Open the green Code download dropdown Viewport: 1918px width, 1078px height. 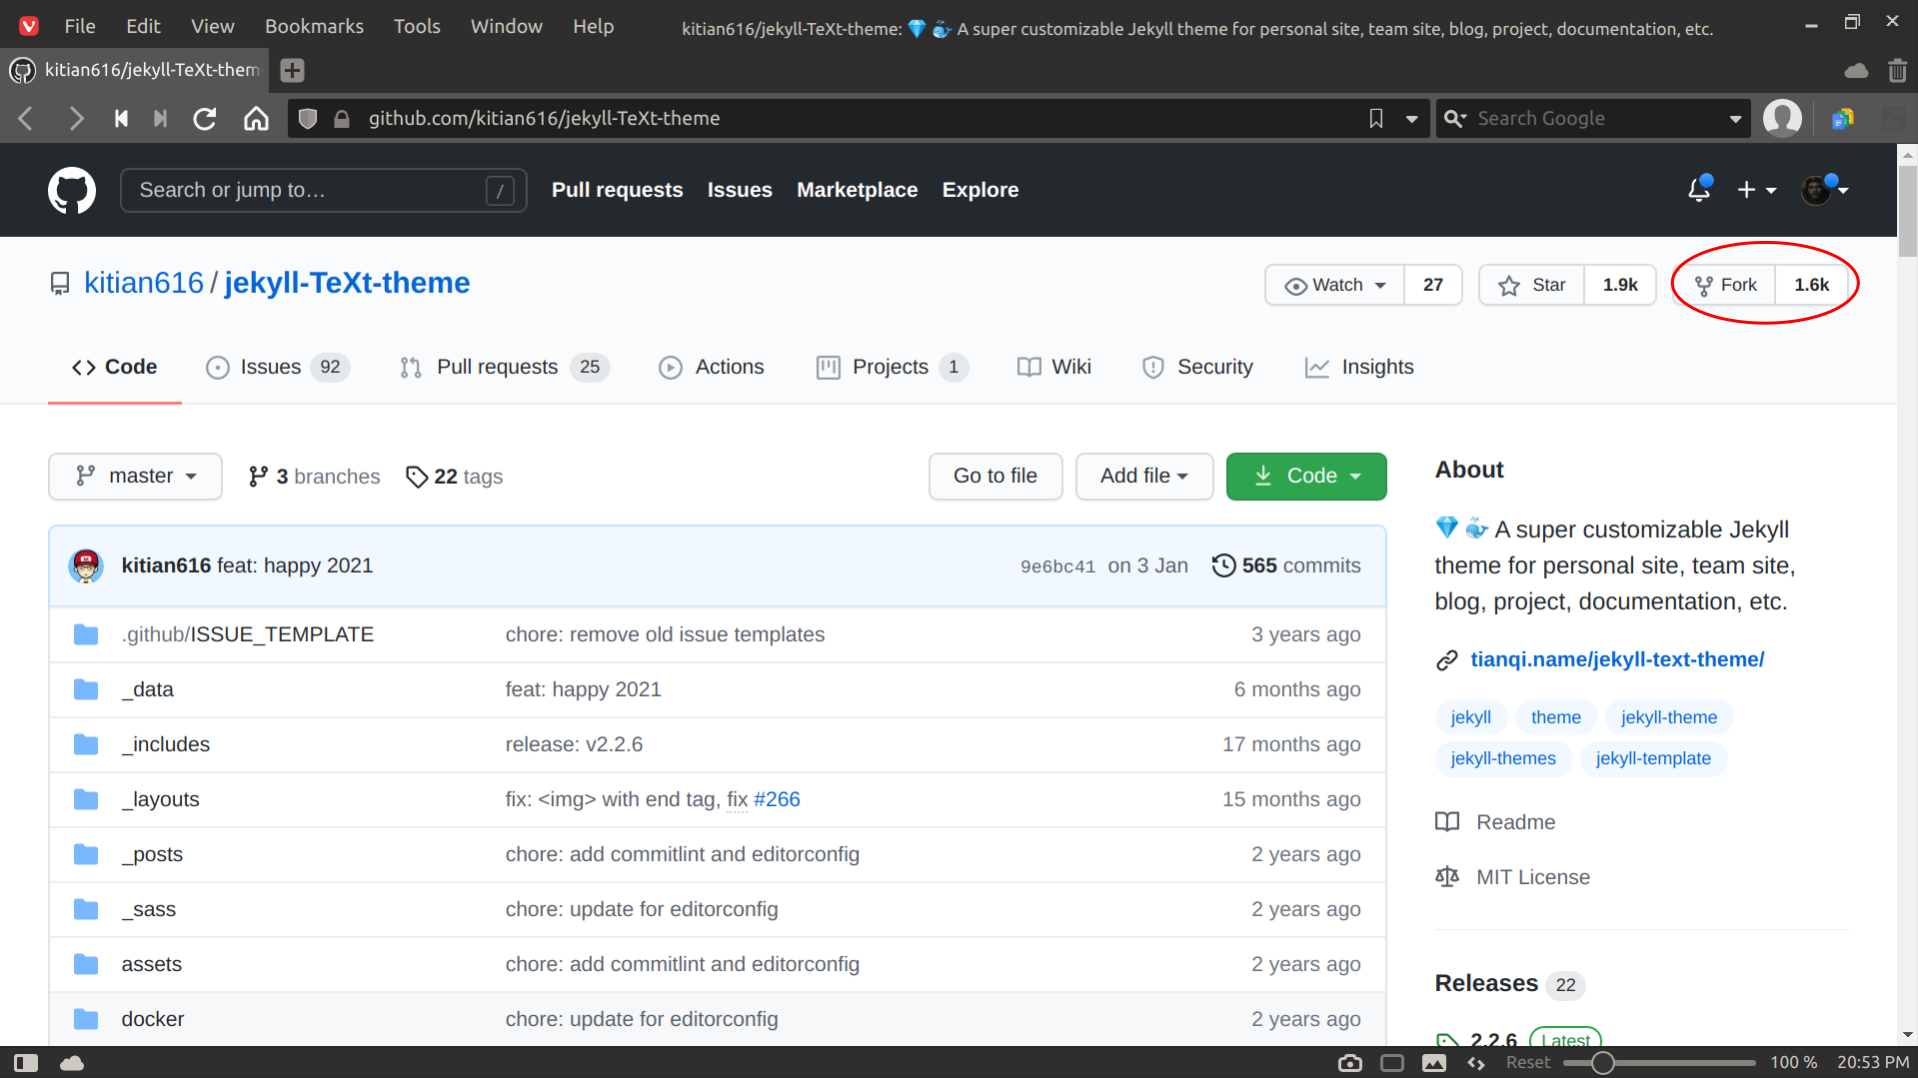pyautogui.click(x=1306, y=476)
